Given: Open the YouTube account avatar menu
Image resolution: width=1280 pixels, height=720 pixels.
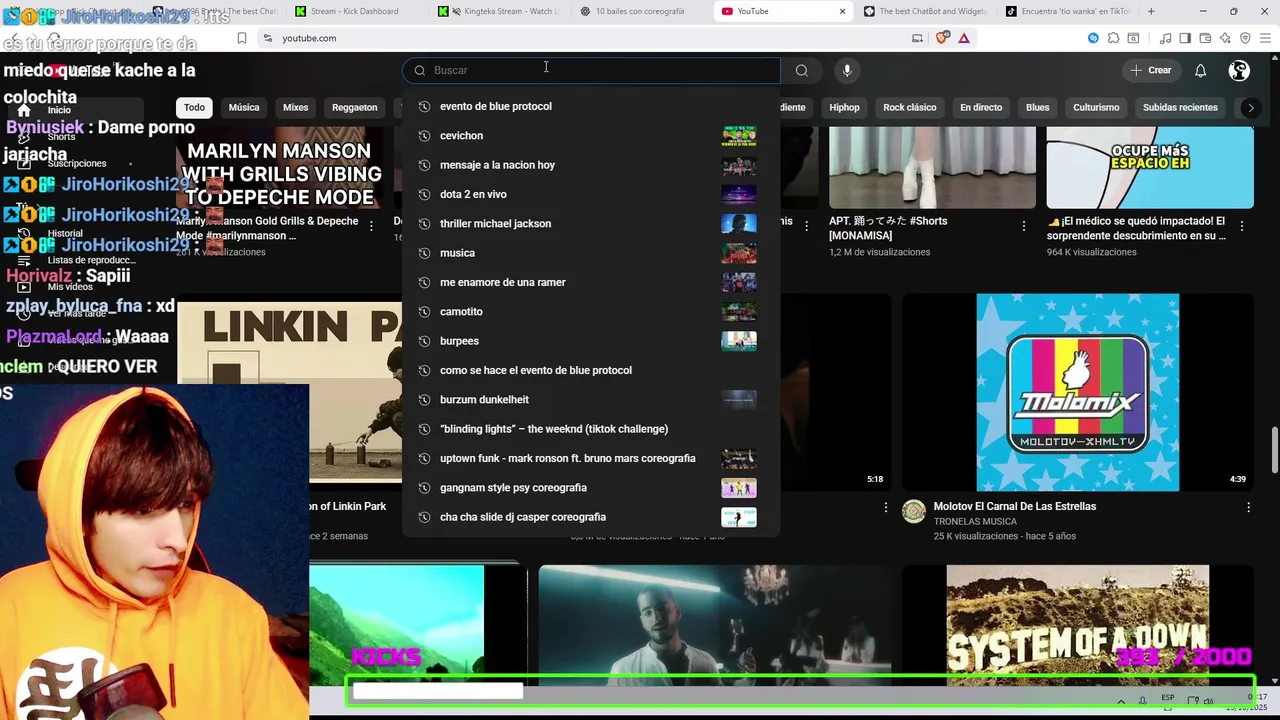Looking at the screenshot, I should click(1239, 70).
